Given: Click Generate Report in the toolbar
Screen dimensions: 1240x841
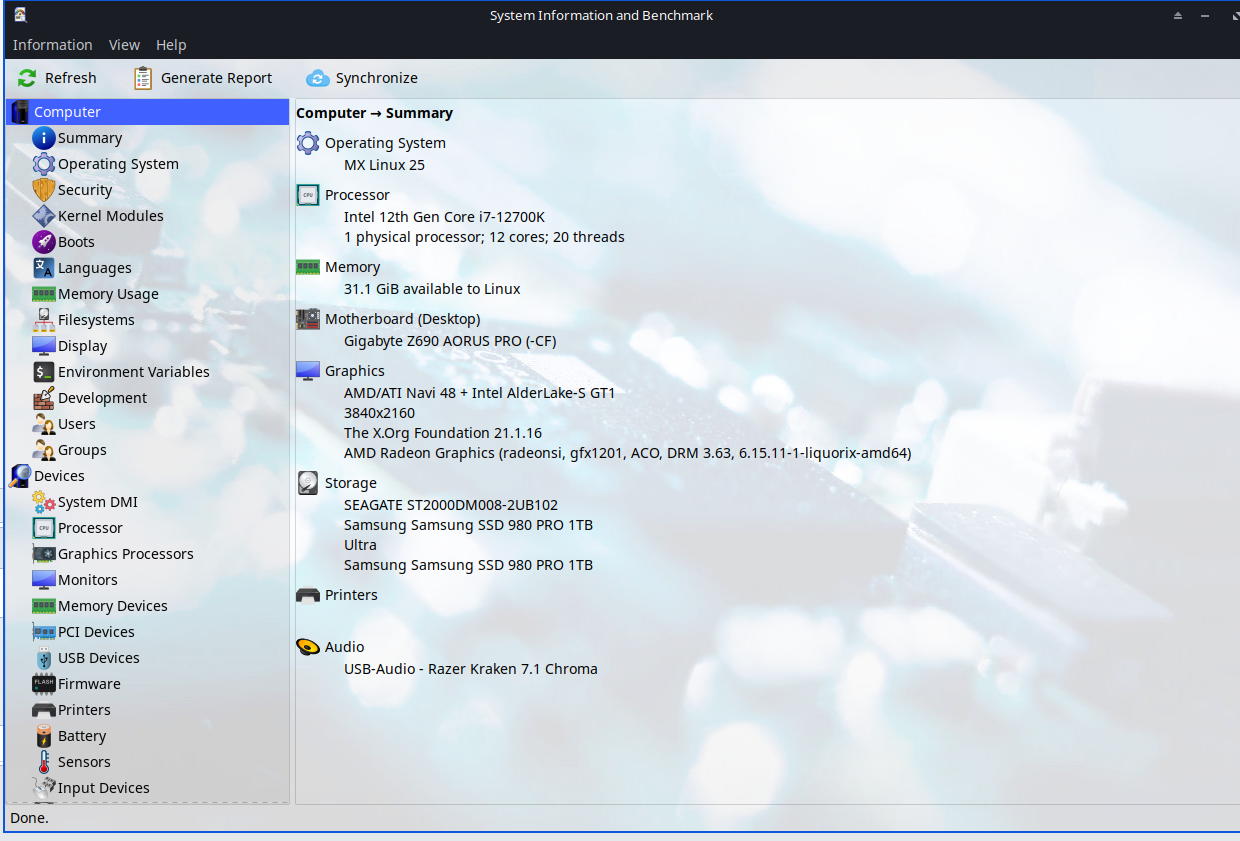Looking at the screenshot, I should (x=203, y=78).
